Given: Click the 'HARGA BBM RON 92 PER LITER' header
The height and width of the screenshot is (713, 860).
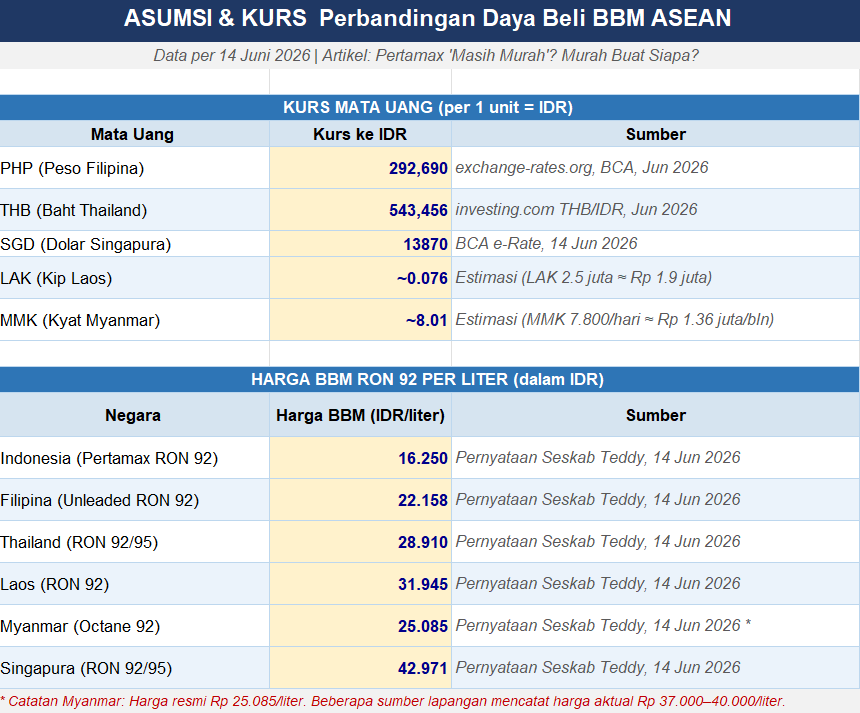Looking at the screenshot, I should 429,379.
